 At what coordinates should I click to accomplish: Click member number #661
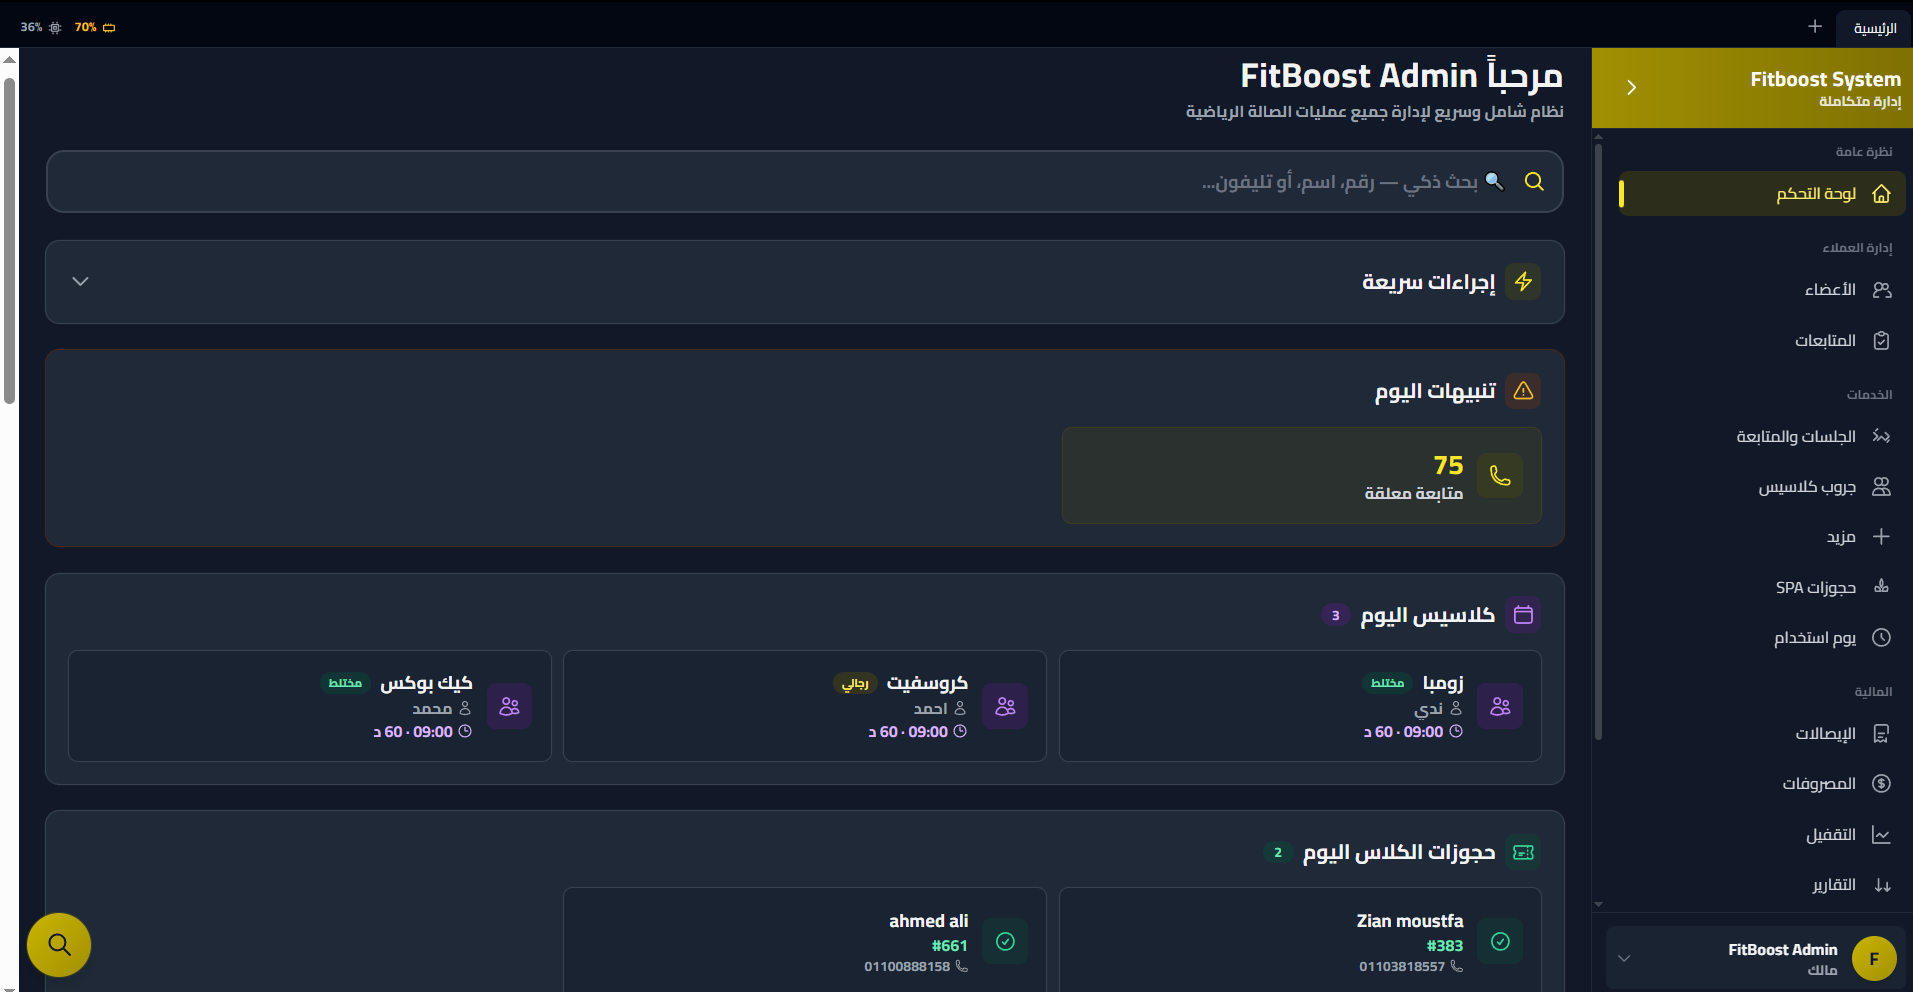949,946
